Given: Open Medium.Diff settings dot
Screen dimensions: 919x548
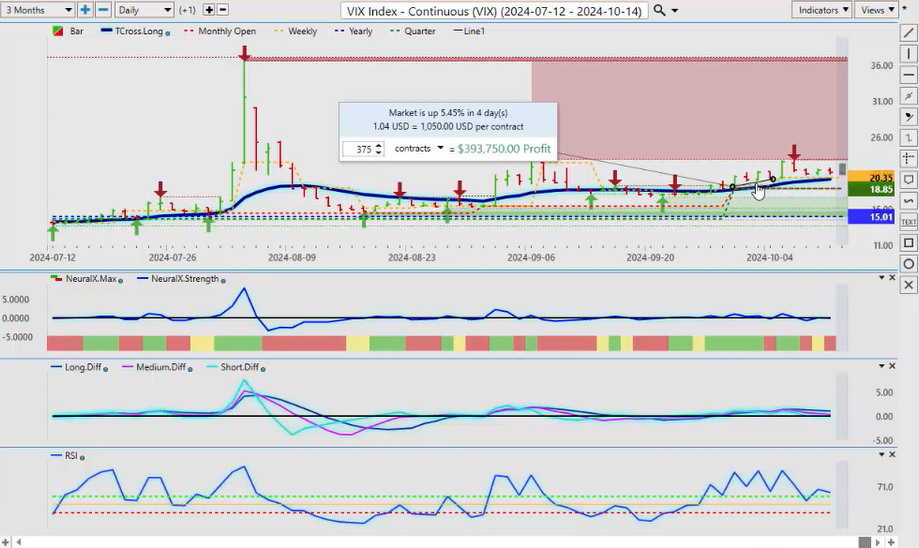Looking at the screenshot, I should coord(190,369).
